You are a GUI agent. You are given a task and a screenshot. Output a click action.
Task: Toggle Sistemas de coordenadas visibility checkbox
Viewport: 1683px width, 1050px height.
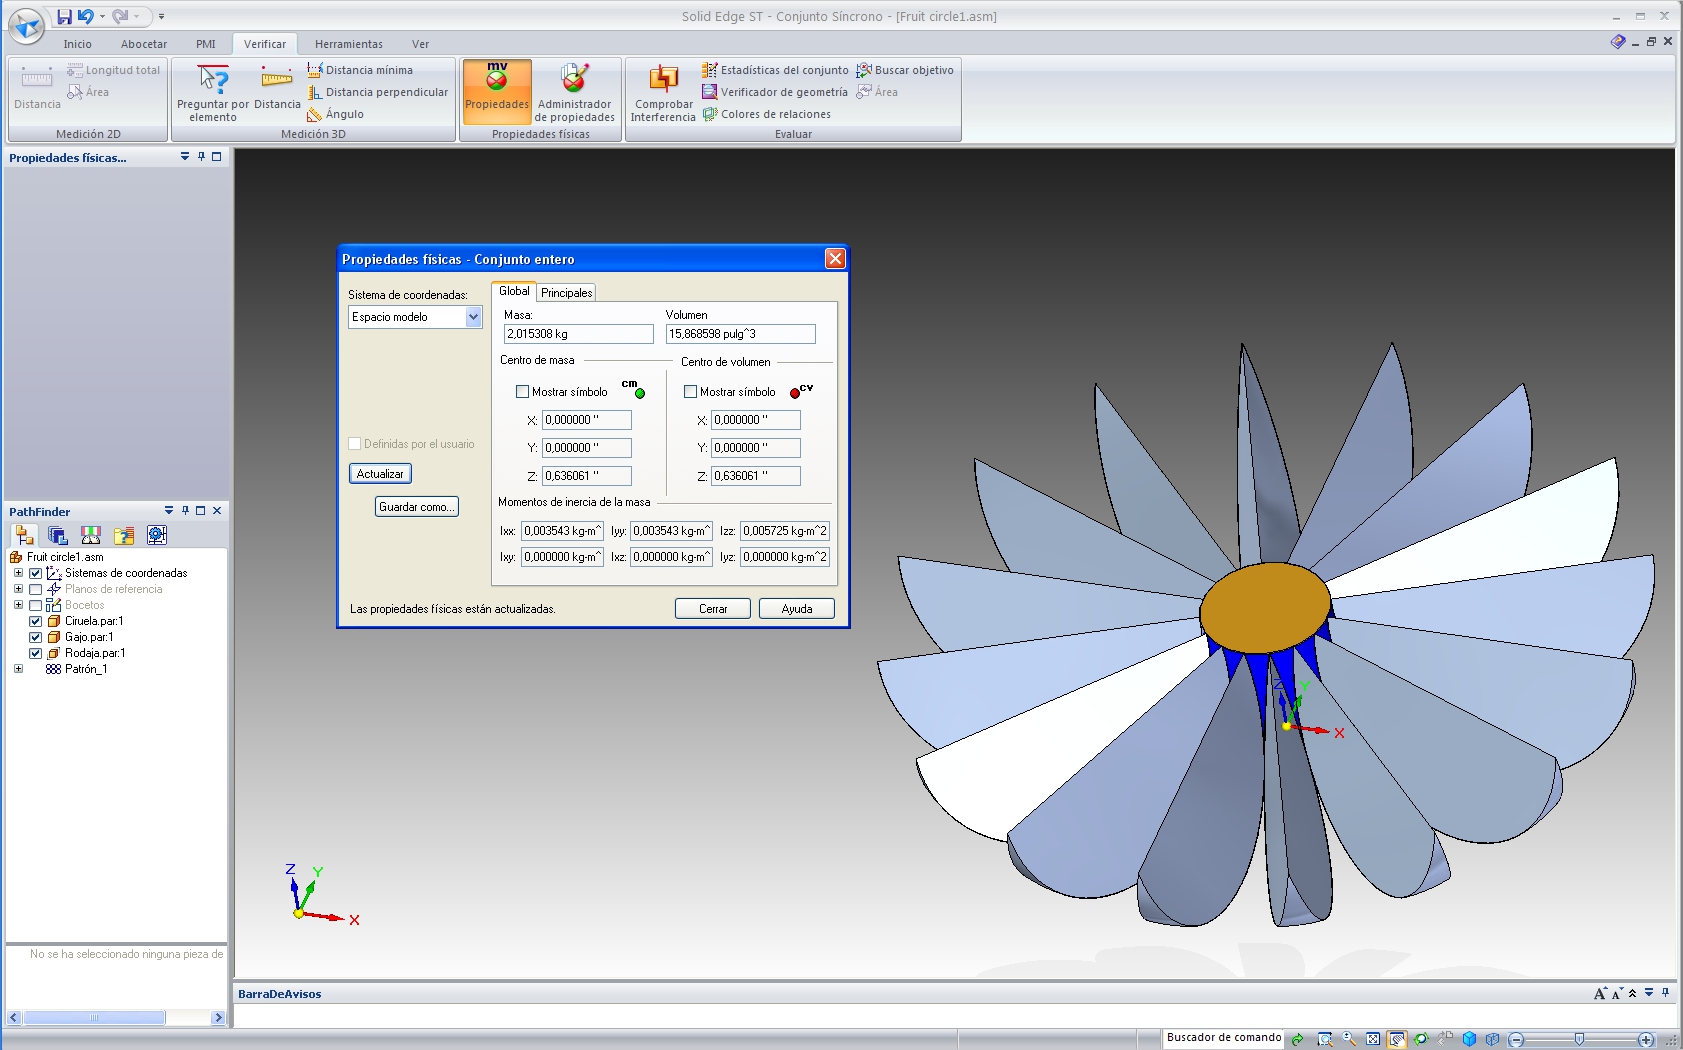tap(35, 573)
